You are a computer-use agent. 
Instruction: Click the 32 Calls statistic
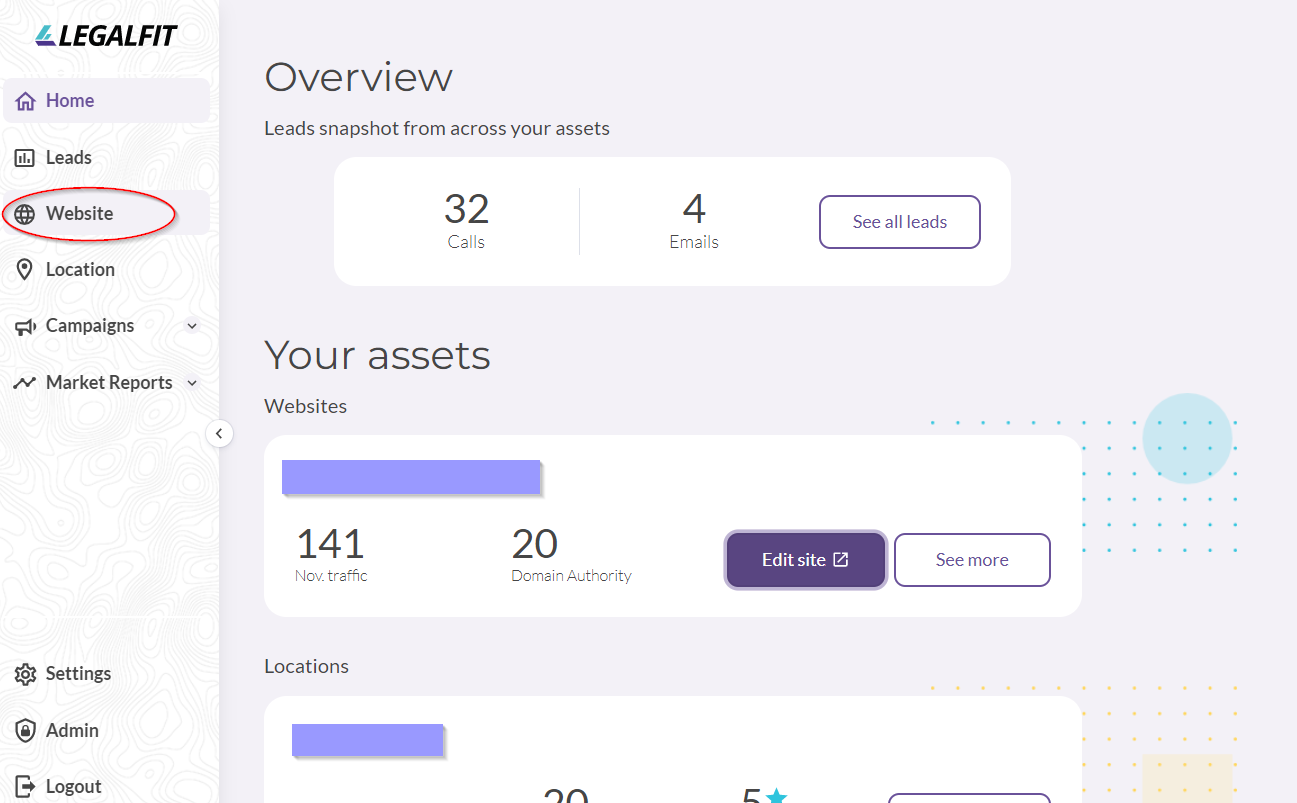[x=466, y=221]
